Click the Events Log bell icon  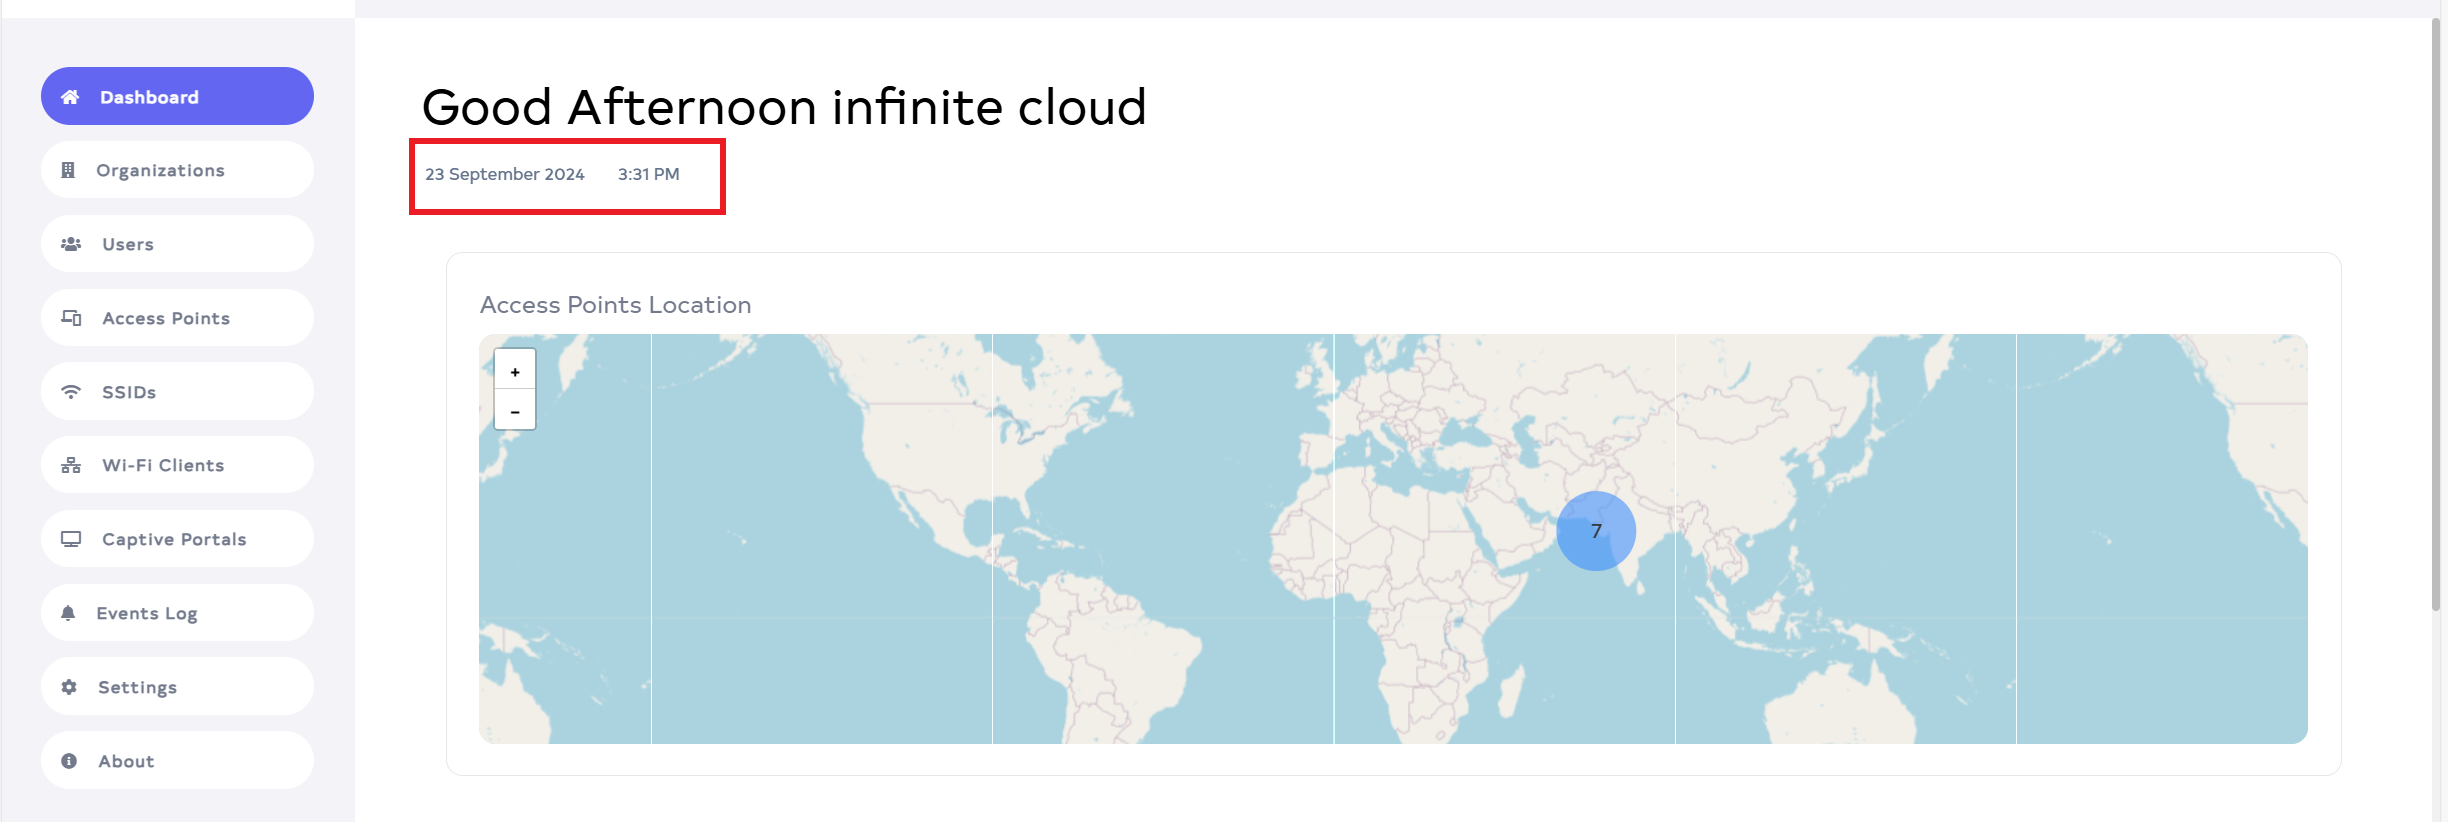tap(68, 613)
